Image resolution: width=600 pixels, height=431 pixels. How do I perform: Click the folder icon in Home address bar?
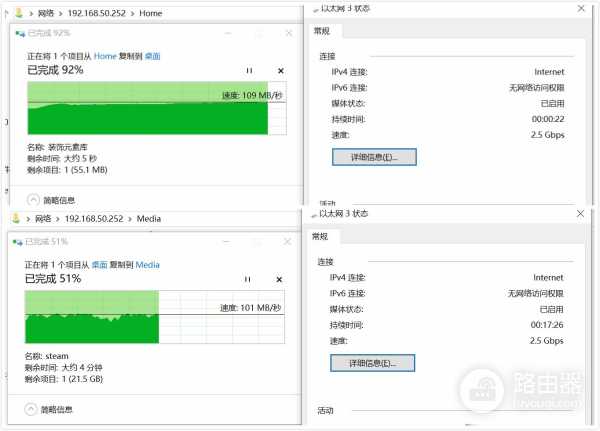point(19,13)
